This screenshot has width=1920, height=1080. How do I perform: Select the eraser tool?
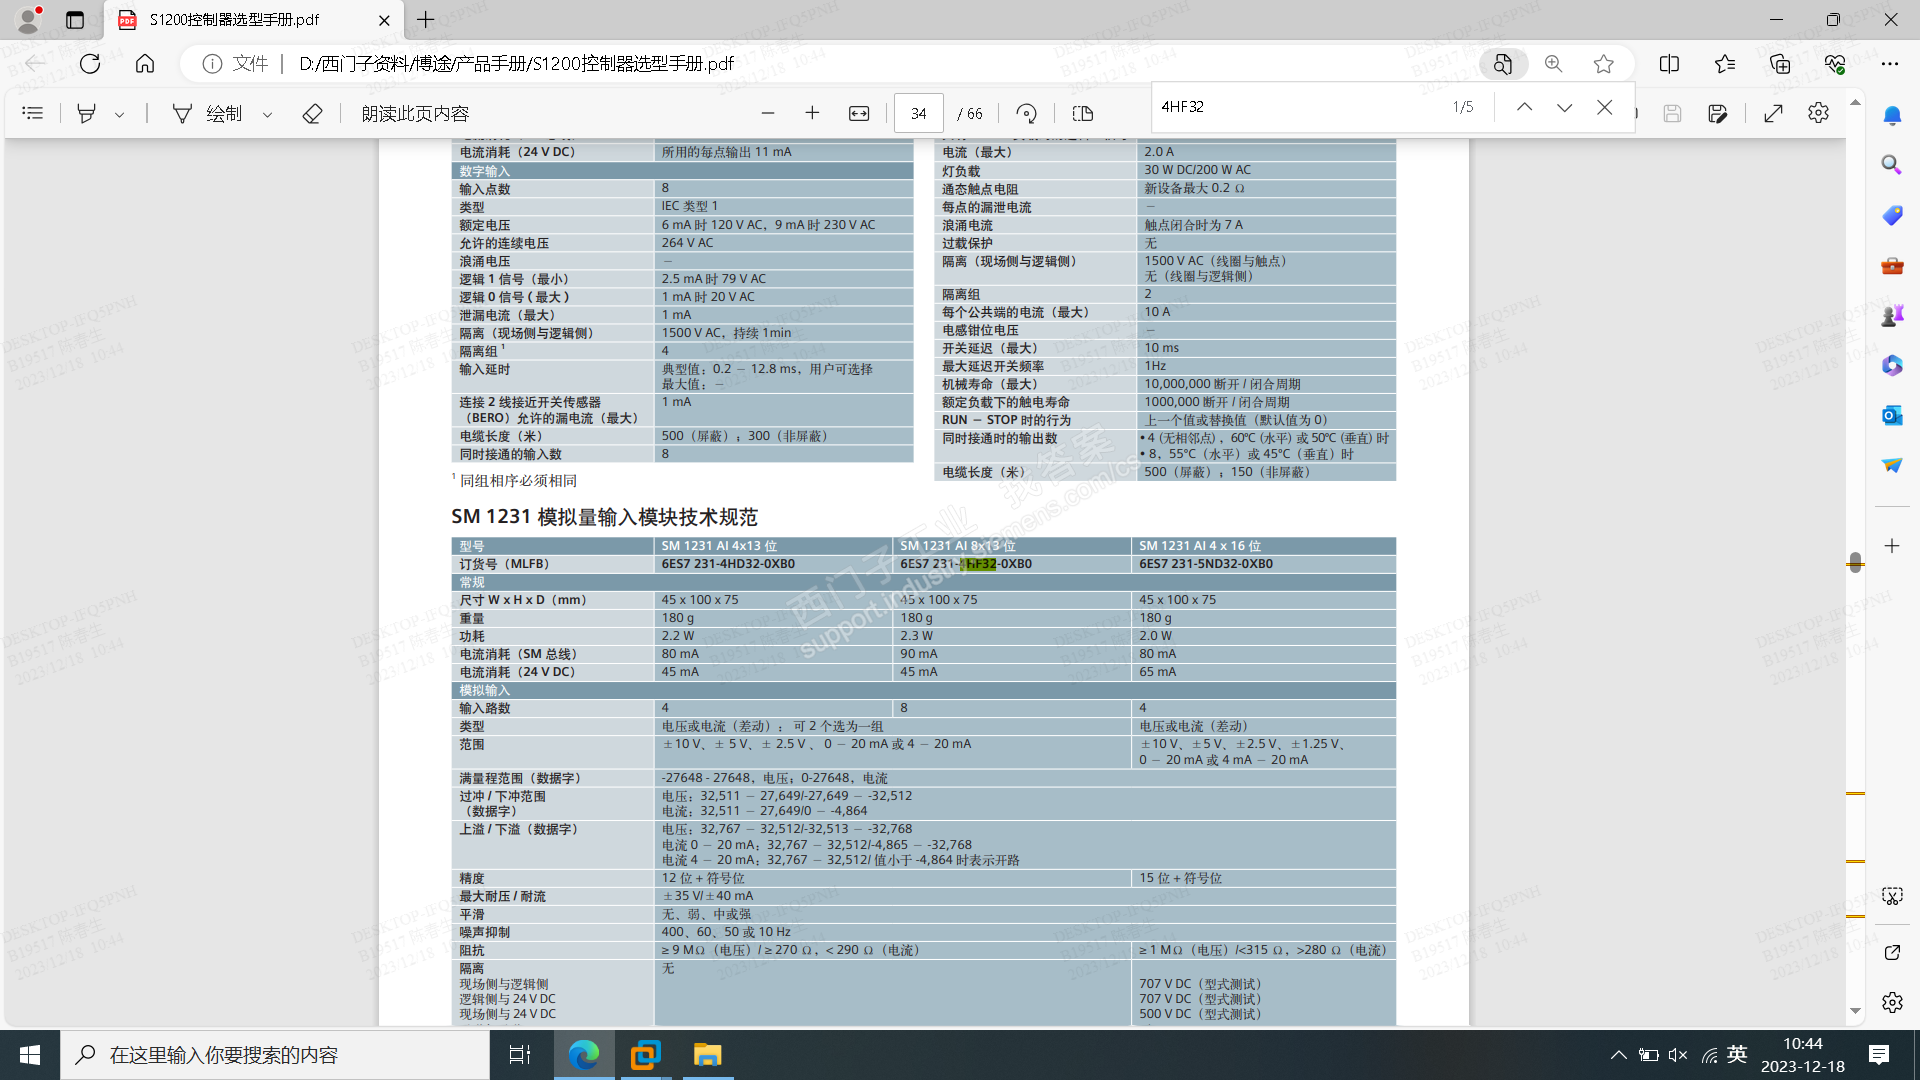(312, 113)
